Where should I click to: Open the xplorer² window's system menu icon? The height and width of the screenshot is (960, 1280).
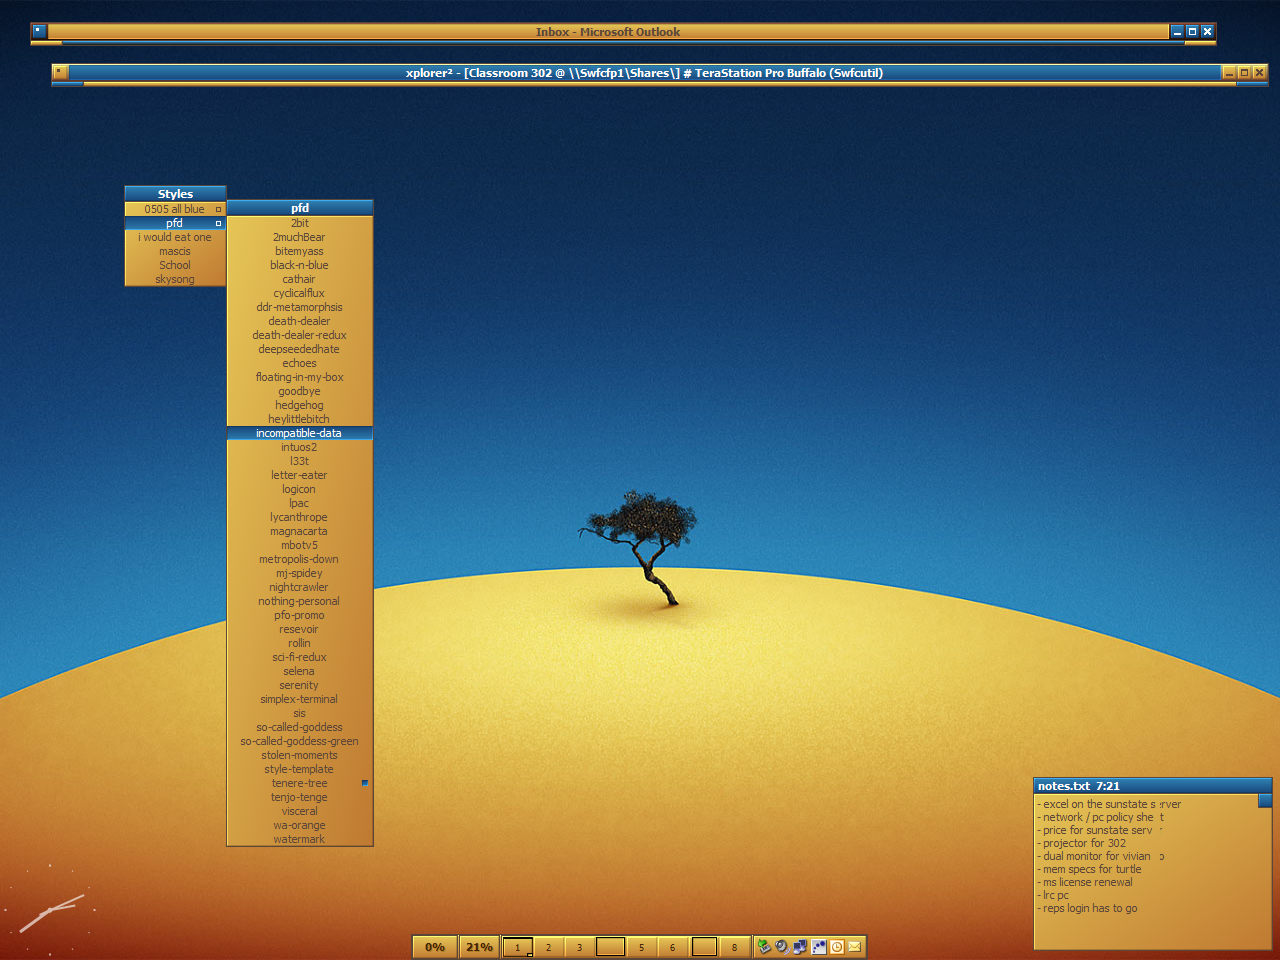(60, 72)
